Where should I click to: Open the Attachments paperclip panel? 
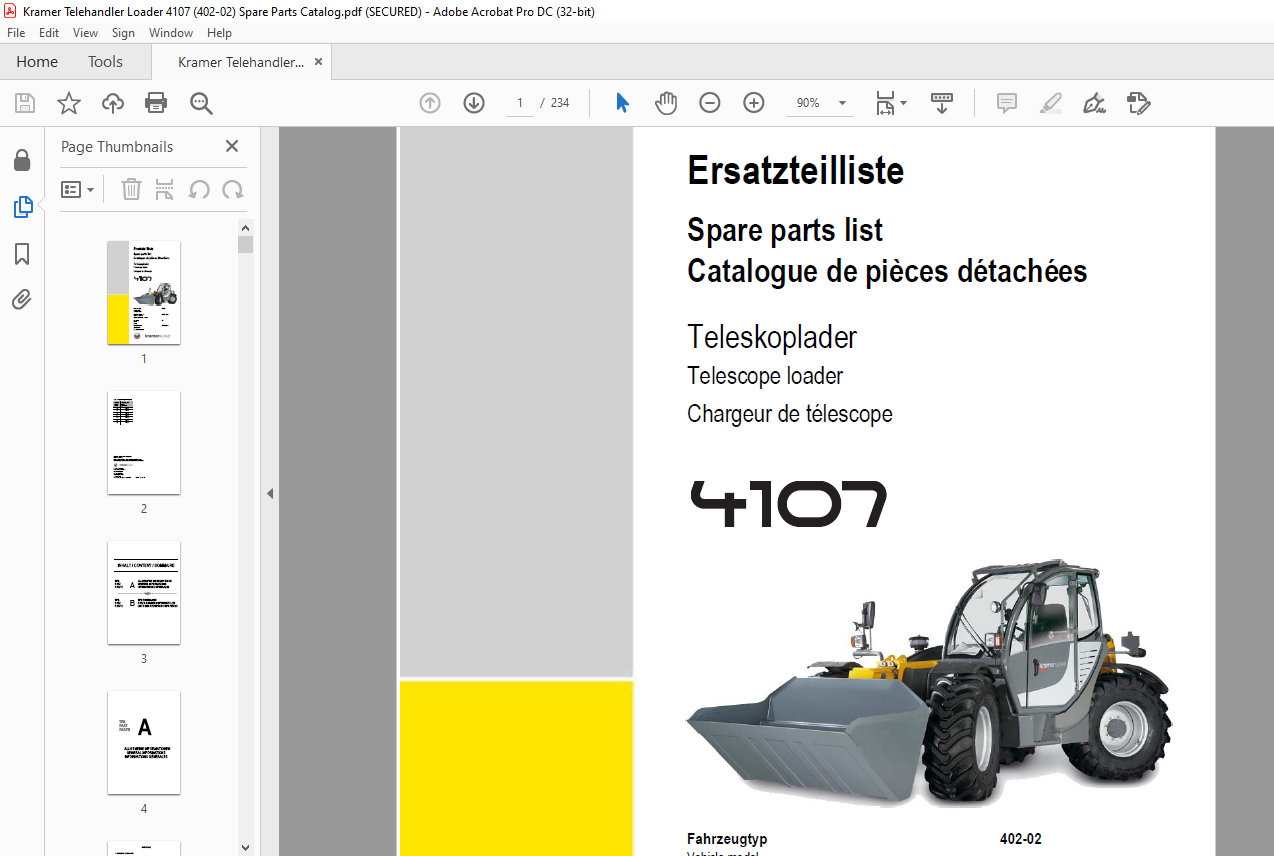(22, 300)
